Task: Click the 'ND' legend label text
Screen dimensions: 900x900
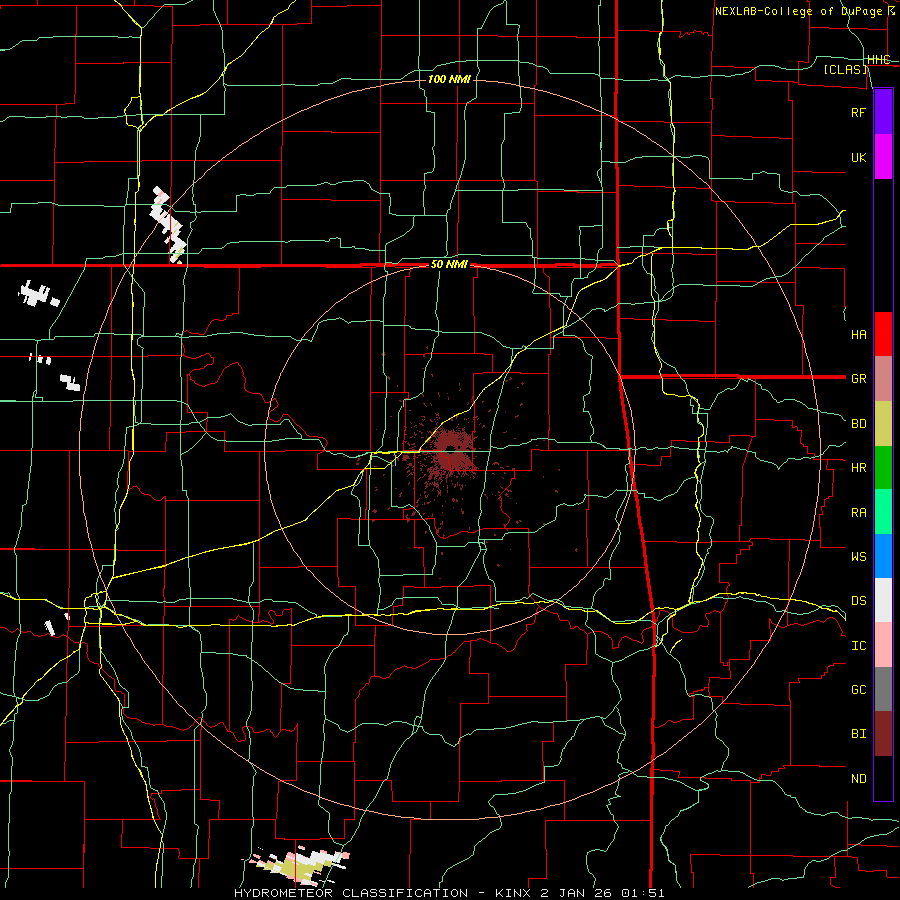Action: 858,779
